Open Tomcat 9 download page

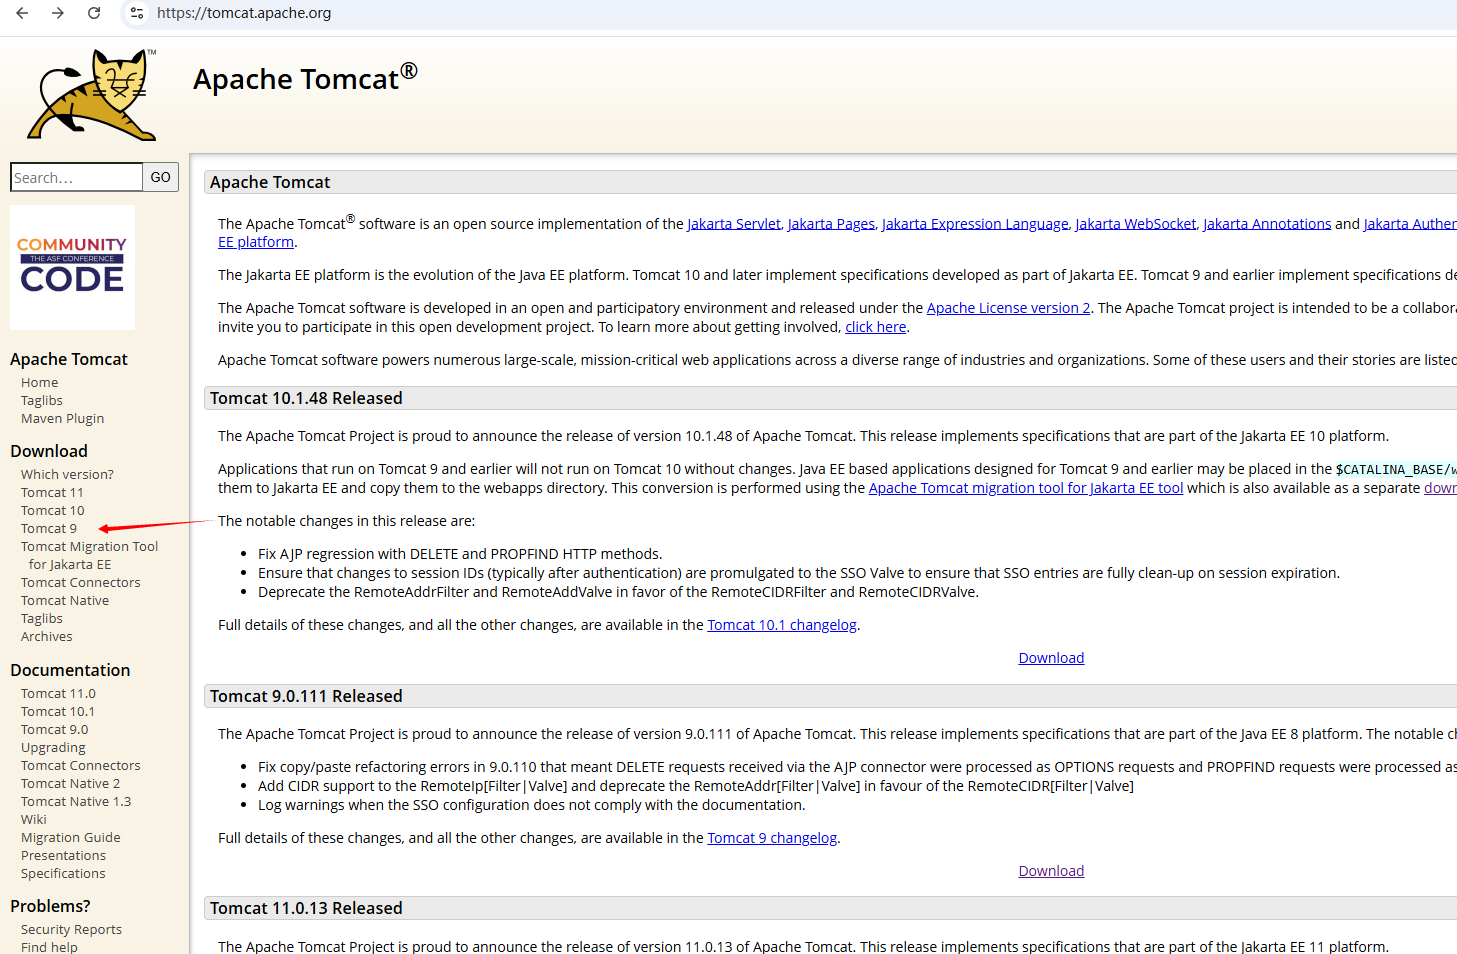pos(49,529)
